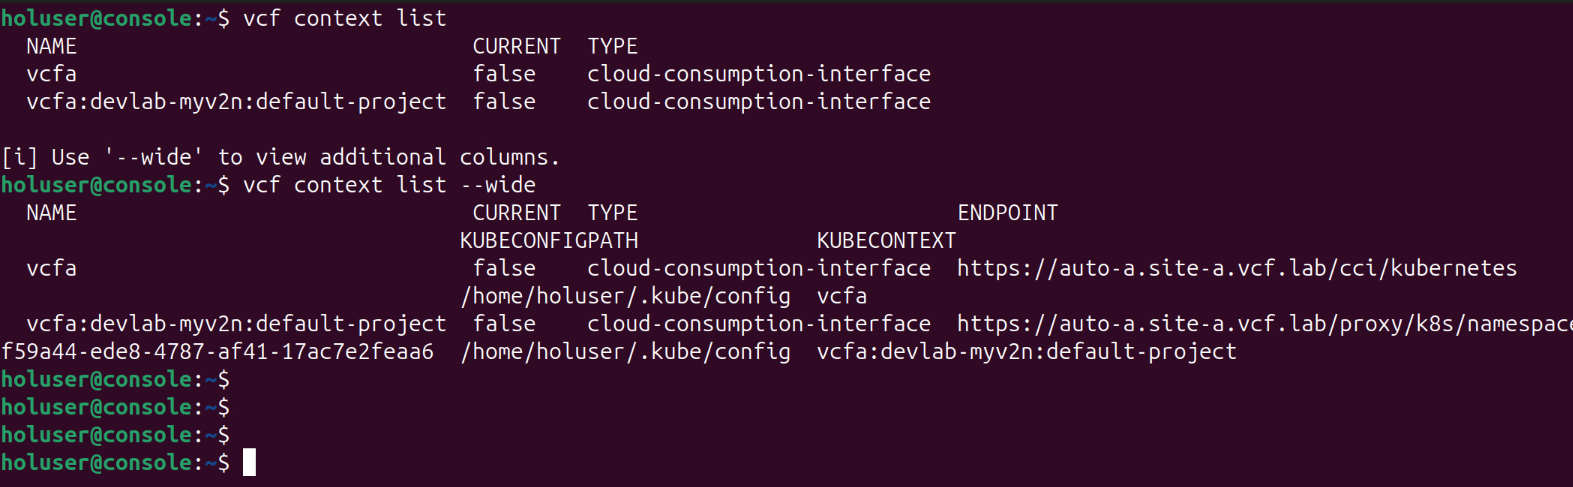Image resolution: width=1573 pixels, height=487 pixels.
Task: Select the KUBECONFIGPATH column header
Action: [x=548, y=241]
